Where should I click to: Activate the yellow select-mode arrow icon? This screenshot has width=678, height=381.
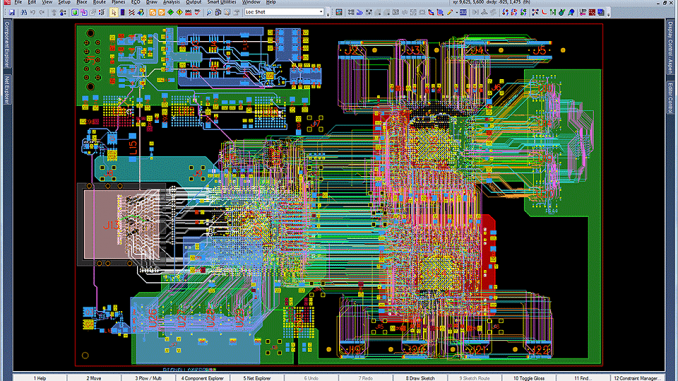[x=114, y=12]
